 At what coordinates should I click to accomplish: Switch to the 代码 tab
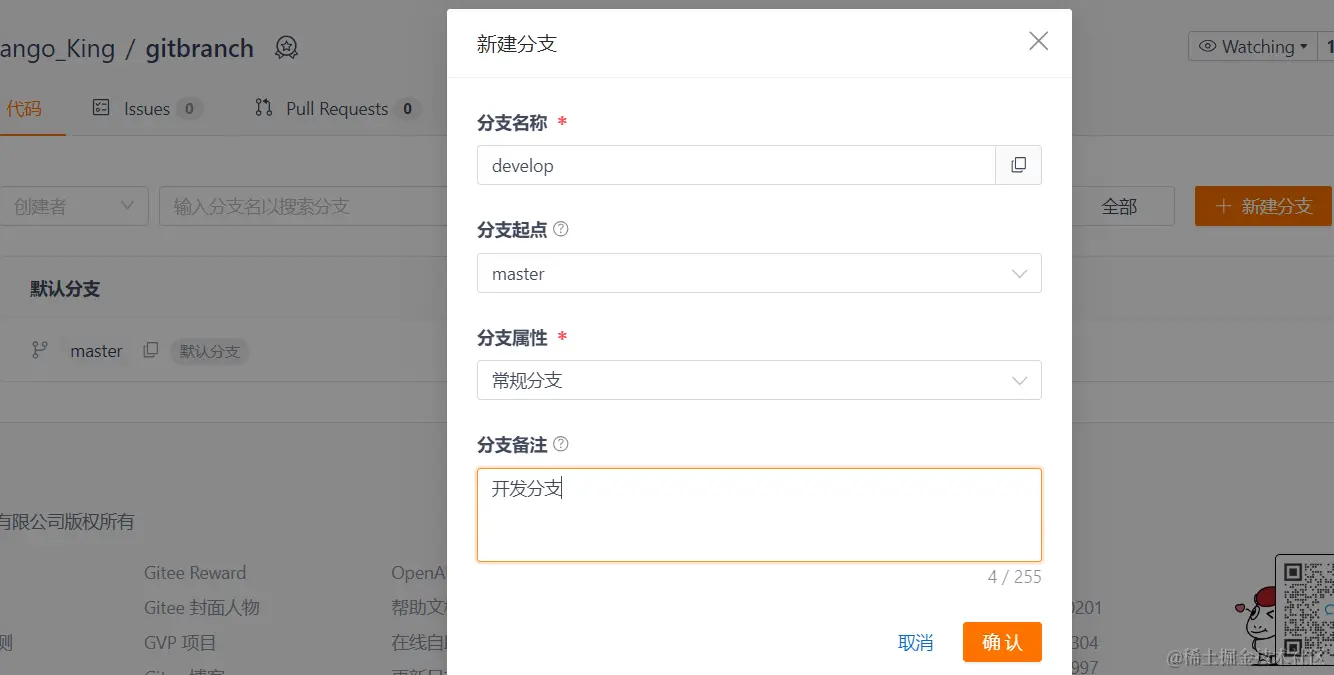pos(24,108)
